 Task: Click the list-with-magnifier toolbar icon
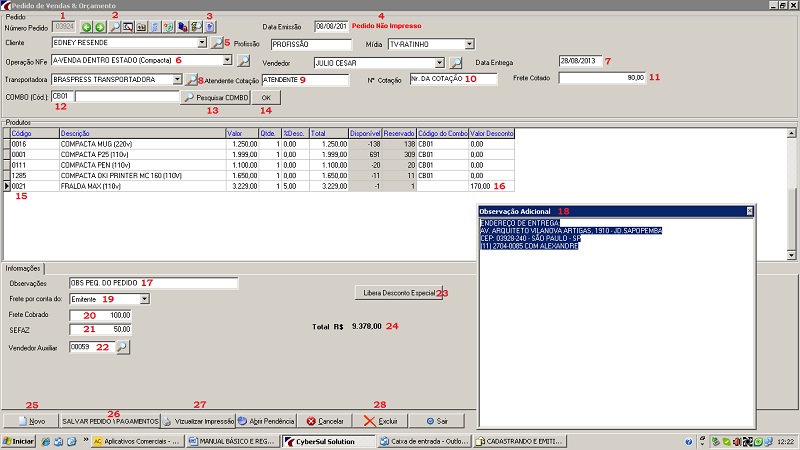coord(196,27)
